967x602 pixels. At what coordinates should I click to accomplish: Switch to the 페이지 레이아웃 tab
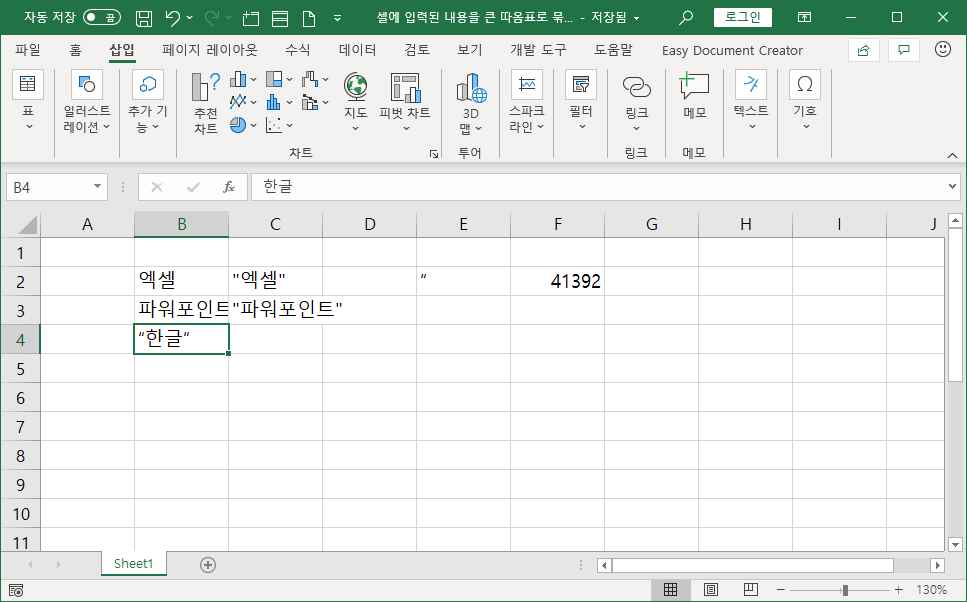click(210, 50)
